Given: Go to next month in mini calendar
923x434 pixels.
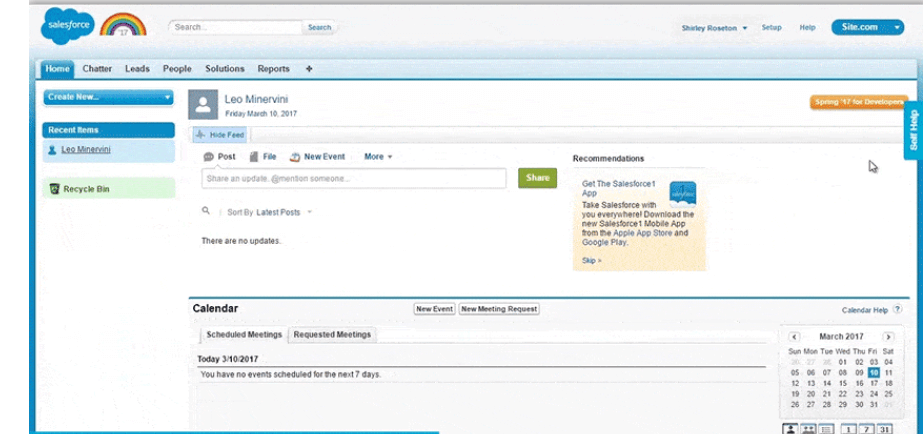Looking at the screenshot, I should (x=888, y=337).
